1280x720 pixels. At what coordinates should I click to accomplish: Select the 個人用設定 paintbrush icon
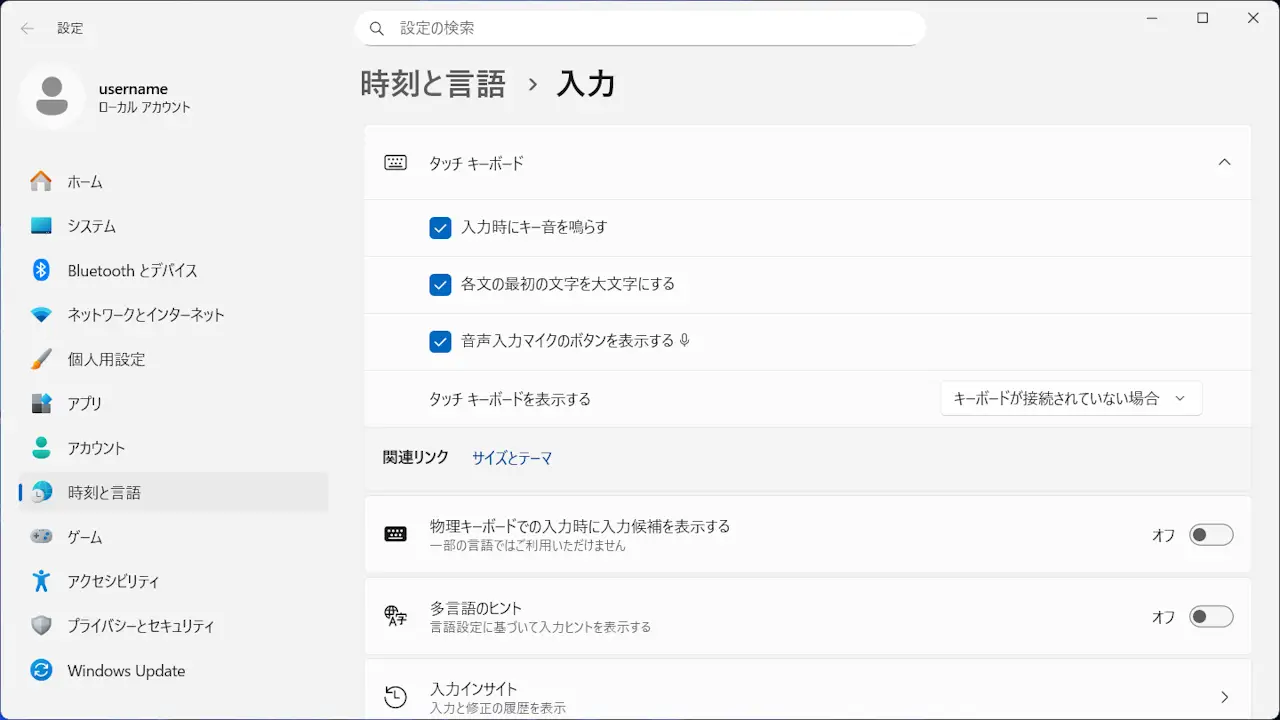coord(41,359)
